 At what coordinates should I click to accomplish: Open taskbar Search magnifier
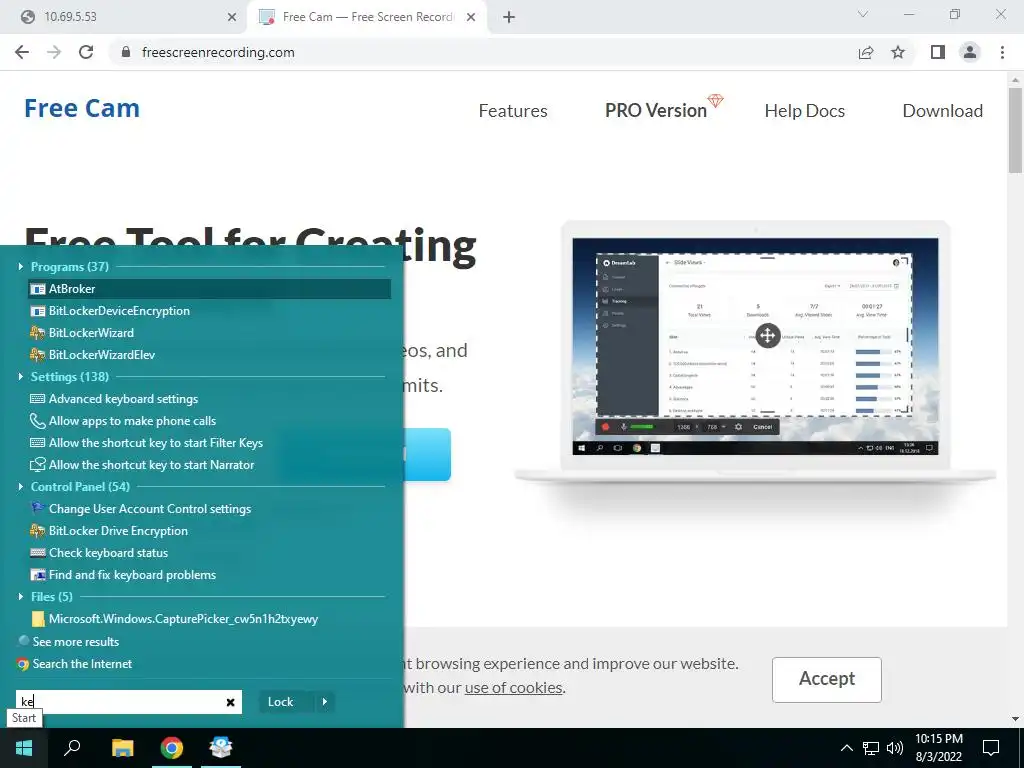pyautogui.click(x=72, y=748)
